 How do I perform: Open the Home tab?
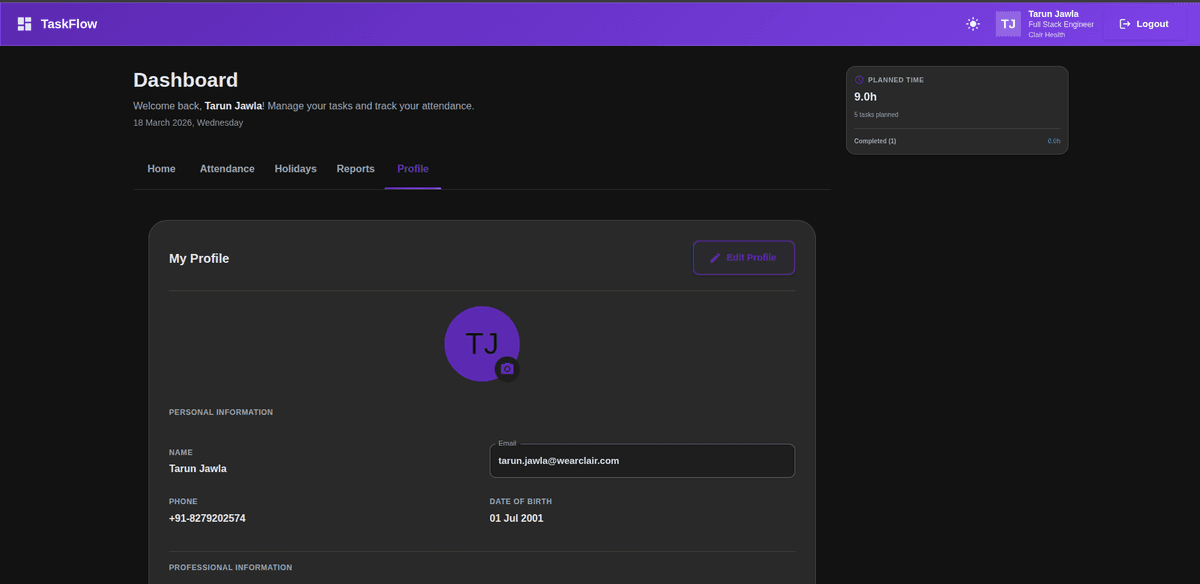[161, 168]
